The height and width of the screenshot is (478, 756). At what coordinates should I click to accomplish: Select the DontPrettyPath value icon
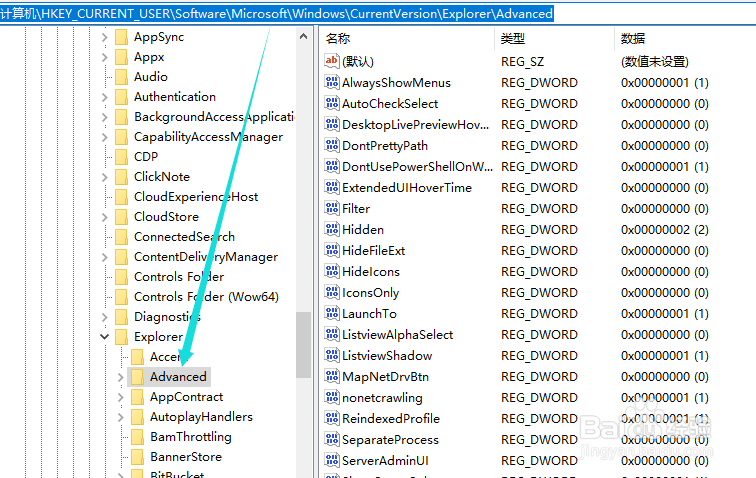(332, 145)
